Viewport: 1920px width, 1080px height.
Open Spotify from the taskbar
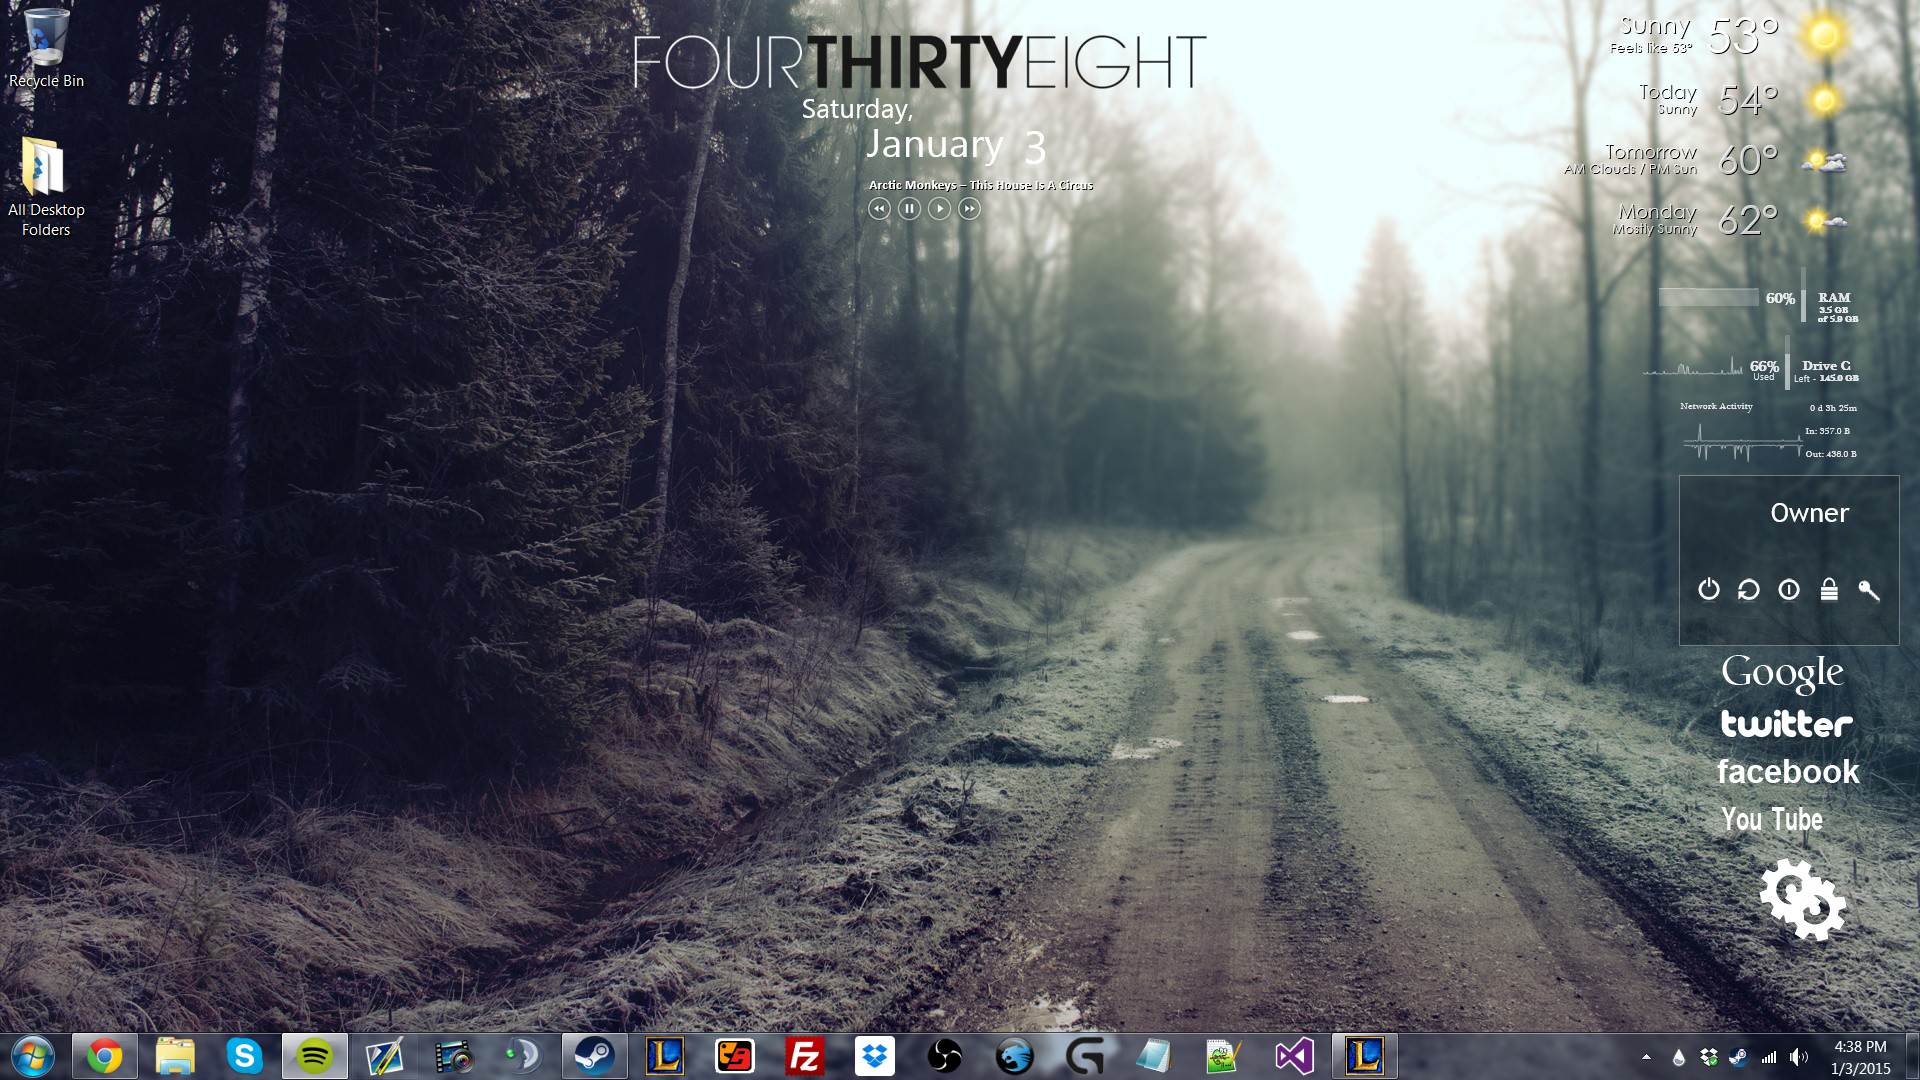tap(315, 1056)
